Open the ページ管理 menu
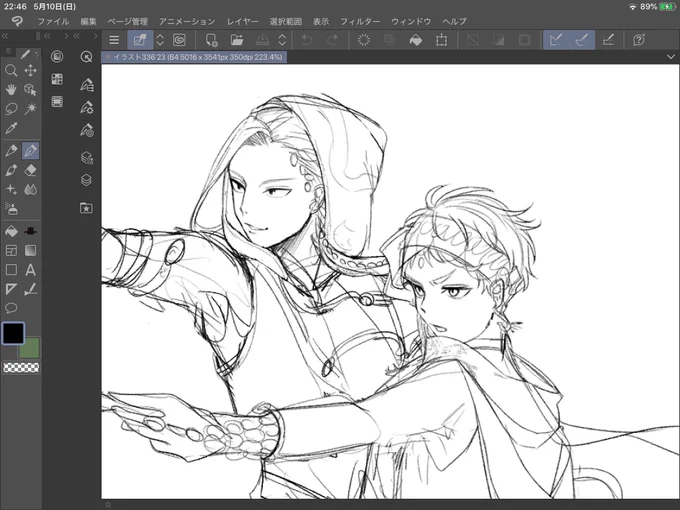Image resolution: width=680 pixels, height=510 pixels. 128,21
